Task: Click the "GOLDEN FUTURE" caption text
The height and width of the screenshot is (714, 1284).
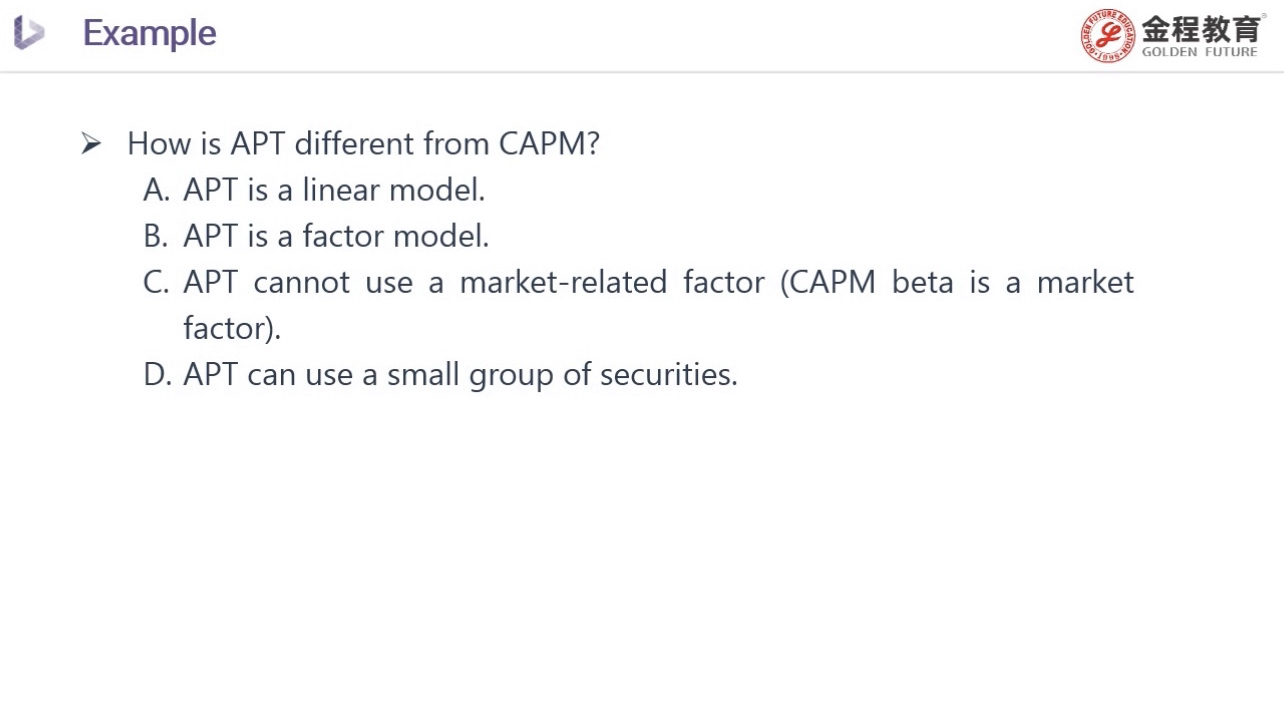Action: point(1199,52)
